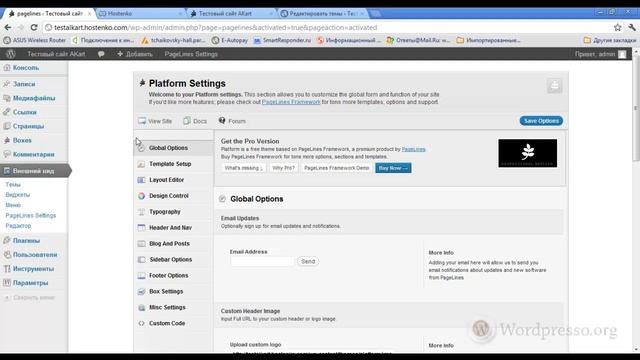Reload the page with refresh icon
Screen dimensions: 640x360
point(34,27)
